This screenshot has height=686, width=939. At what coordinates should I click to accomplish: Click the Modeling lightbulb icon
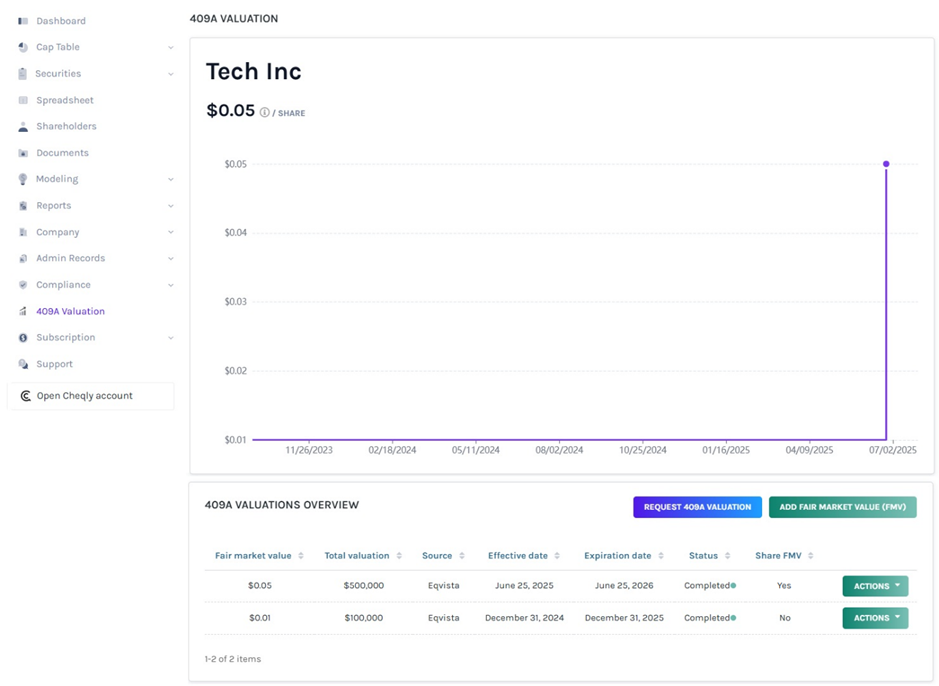tap(23, 179)
